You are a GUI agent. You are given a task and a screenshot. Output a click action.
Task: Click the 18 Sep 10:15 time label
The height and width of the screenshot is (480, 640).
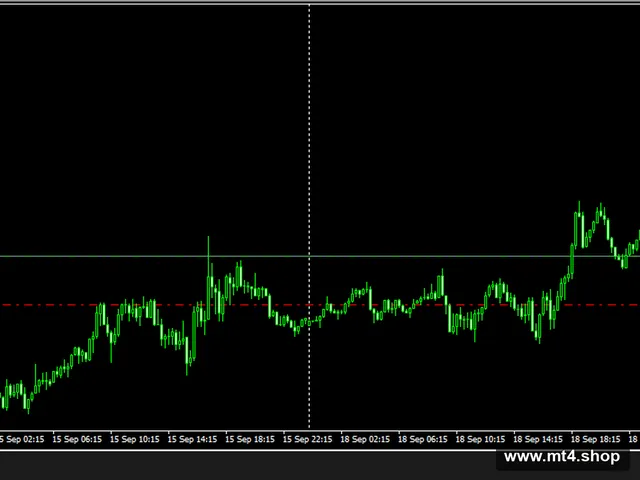480,439
